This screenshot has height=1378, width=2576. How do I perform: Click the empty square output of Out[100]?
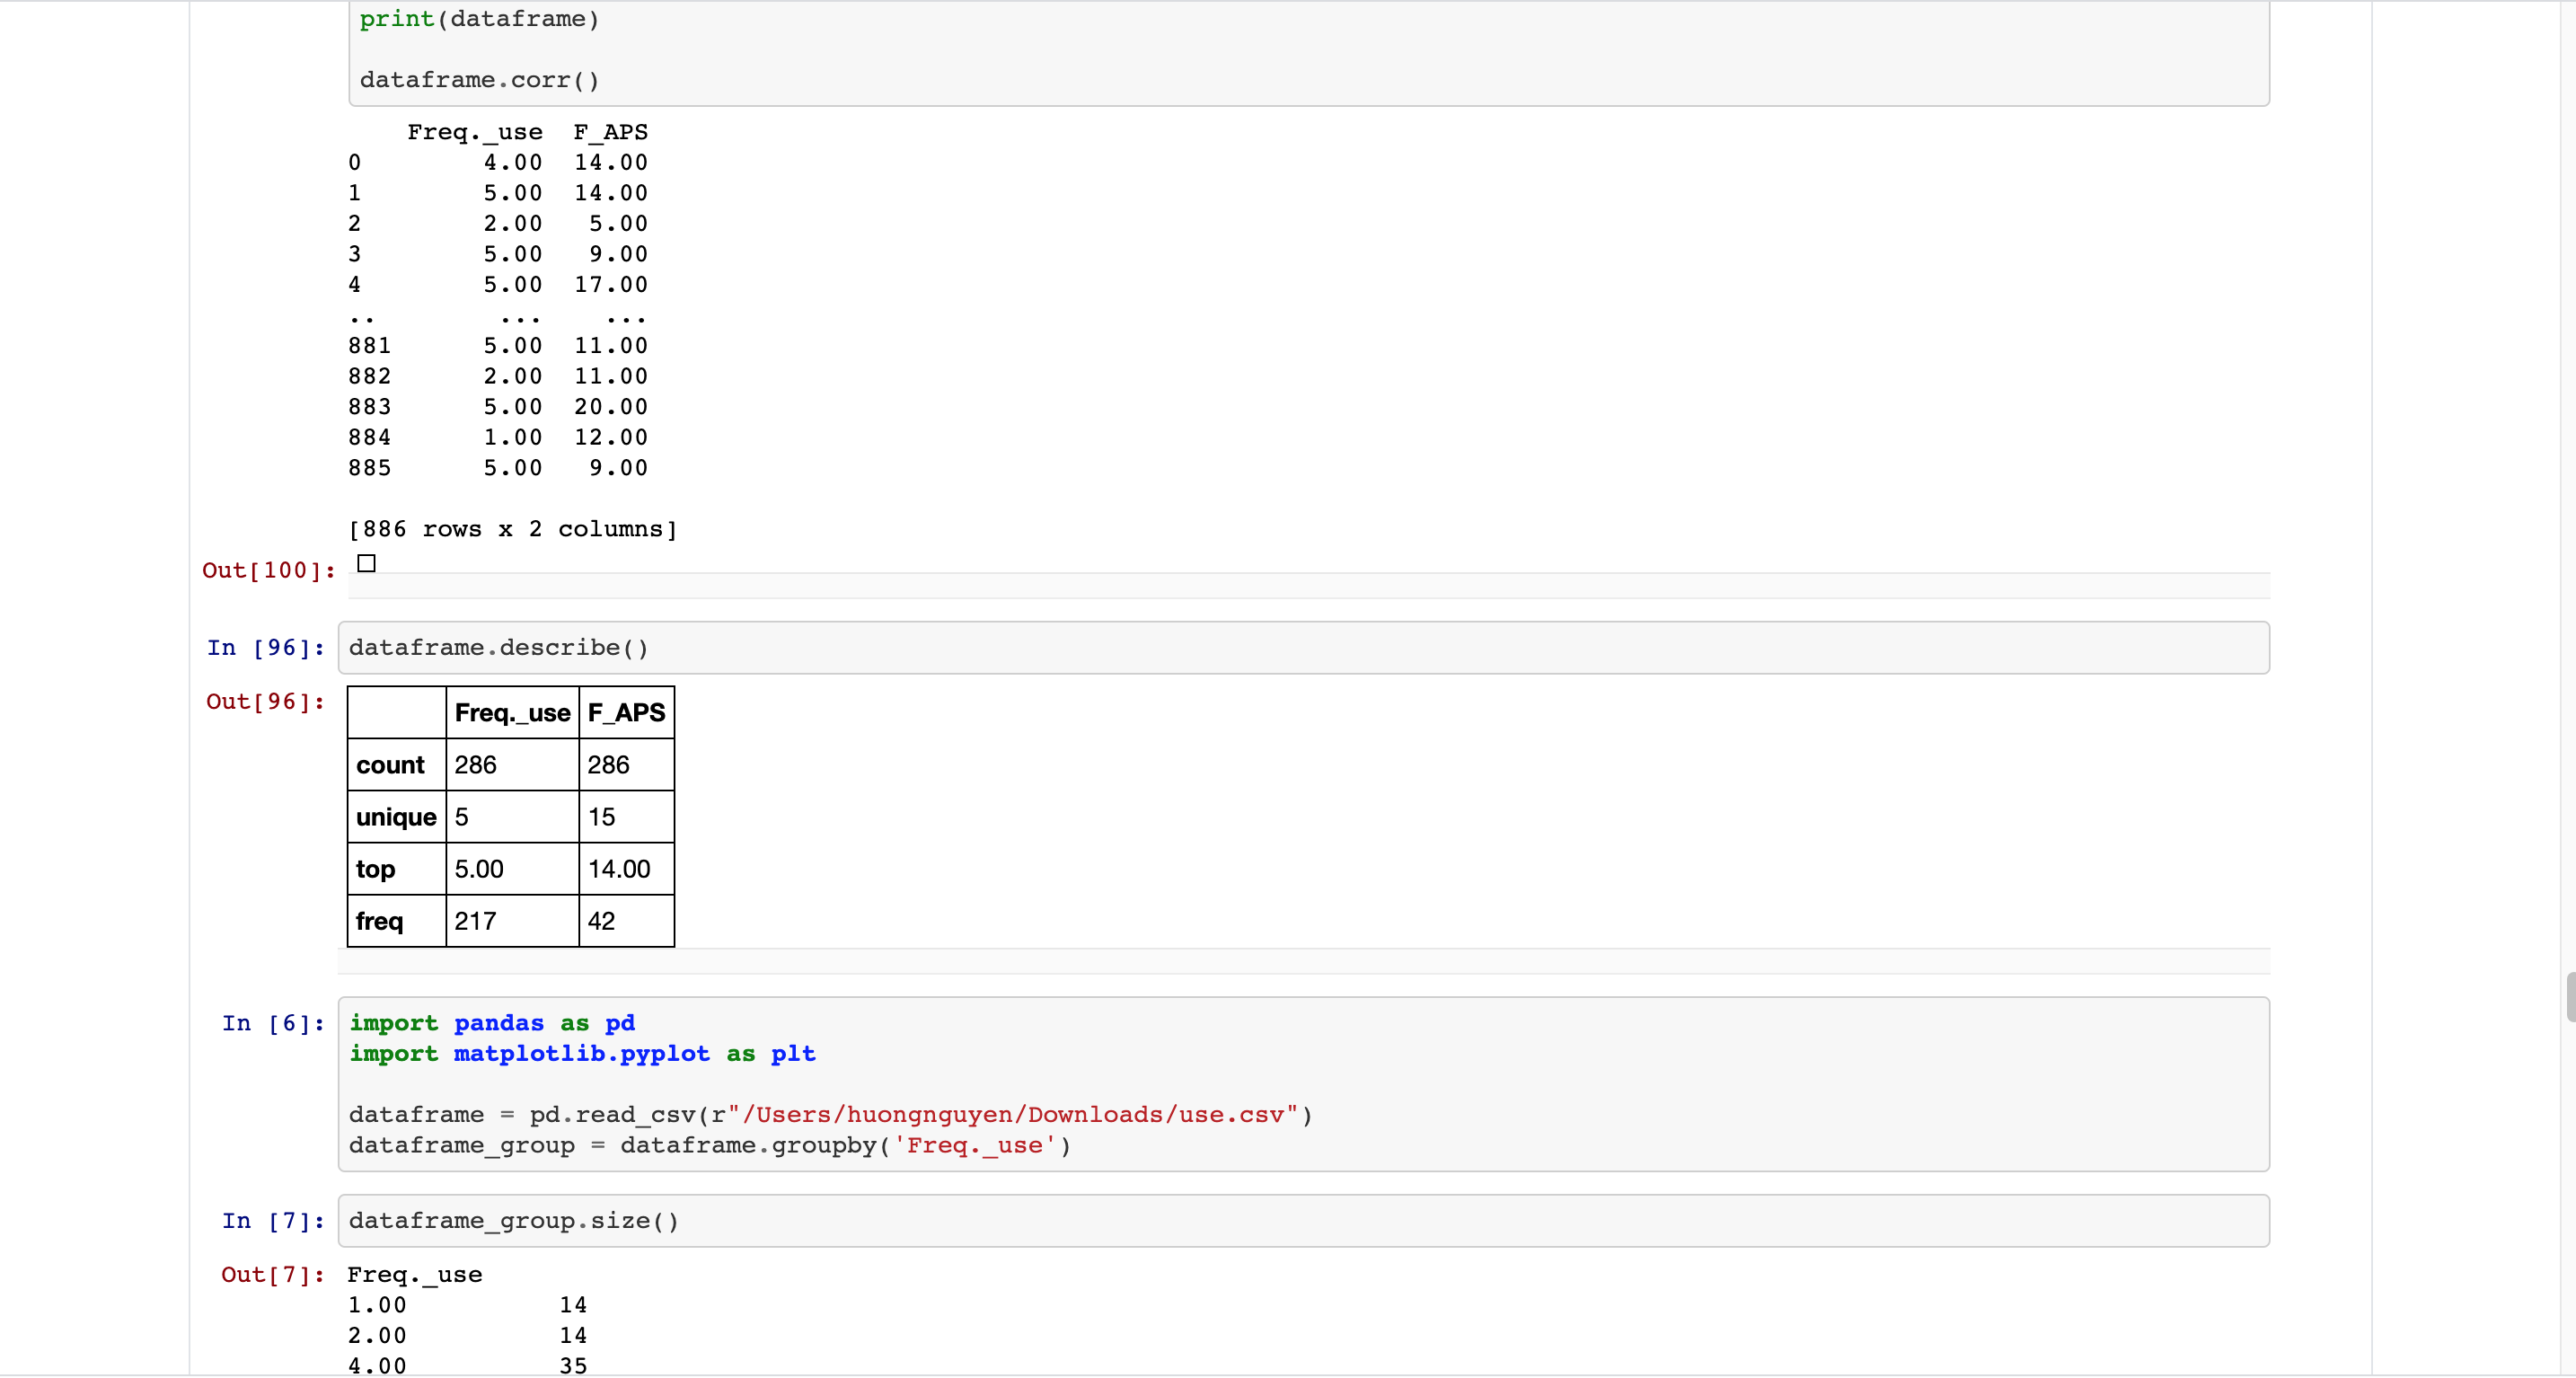(x=367, y=564)
